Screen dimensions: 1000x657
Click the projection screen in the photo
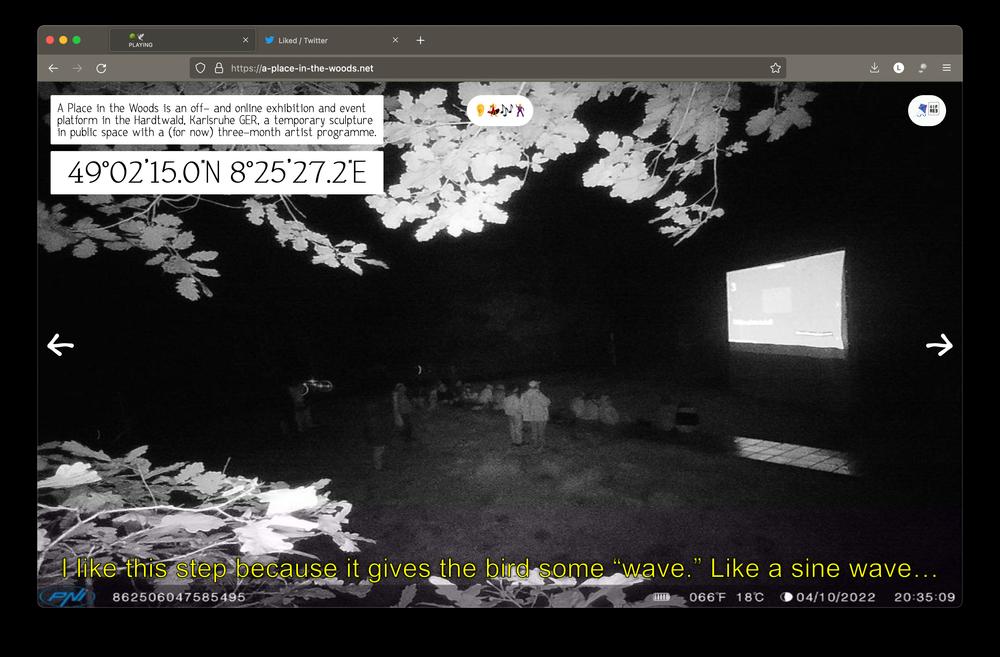(786, 301)
